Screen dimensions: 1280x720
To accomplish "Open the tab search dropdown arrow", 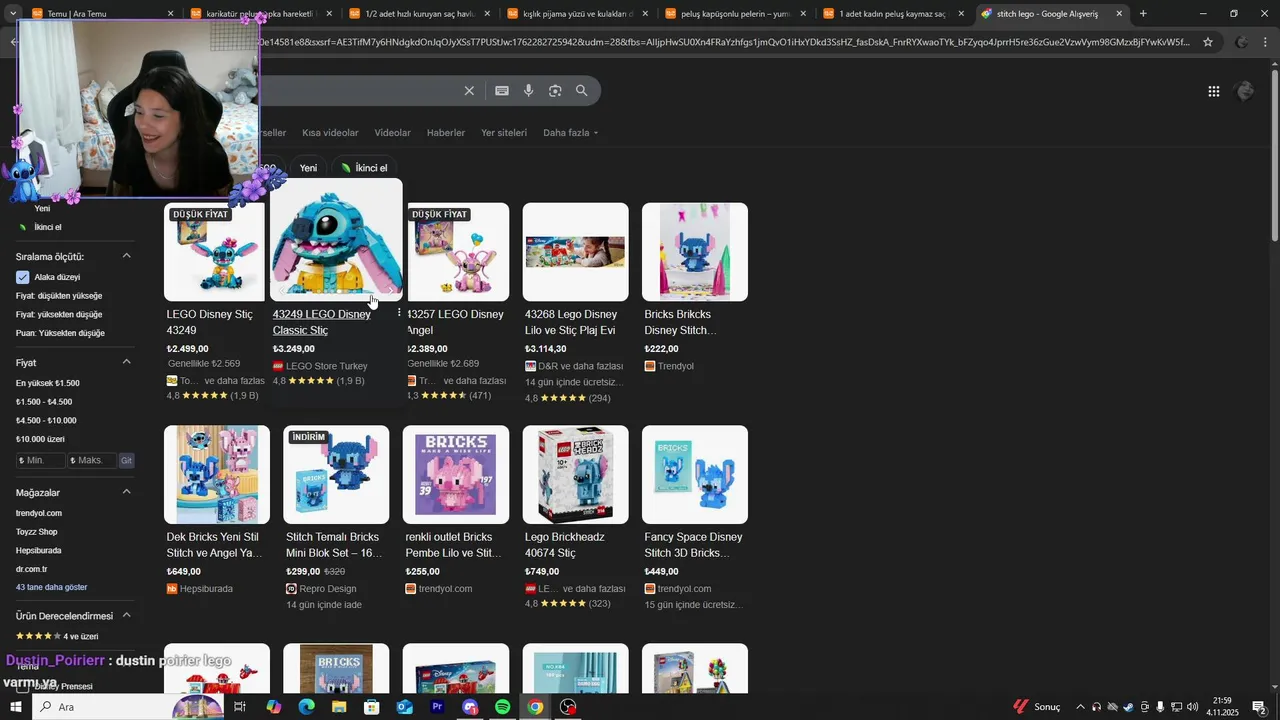I will point(13,14).
